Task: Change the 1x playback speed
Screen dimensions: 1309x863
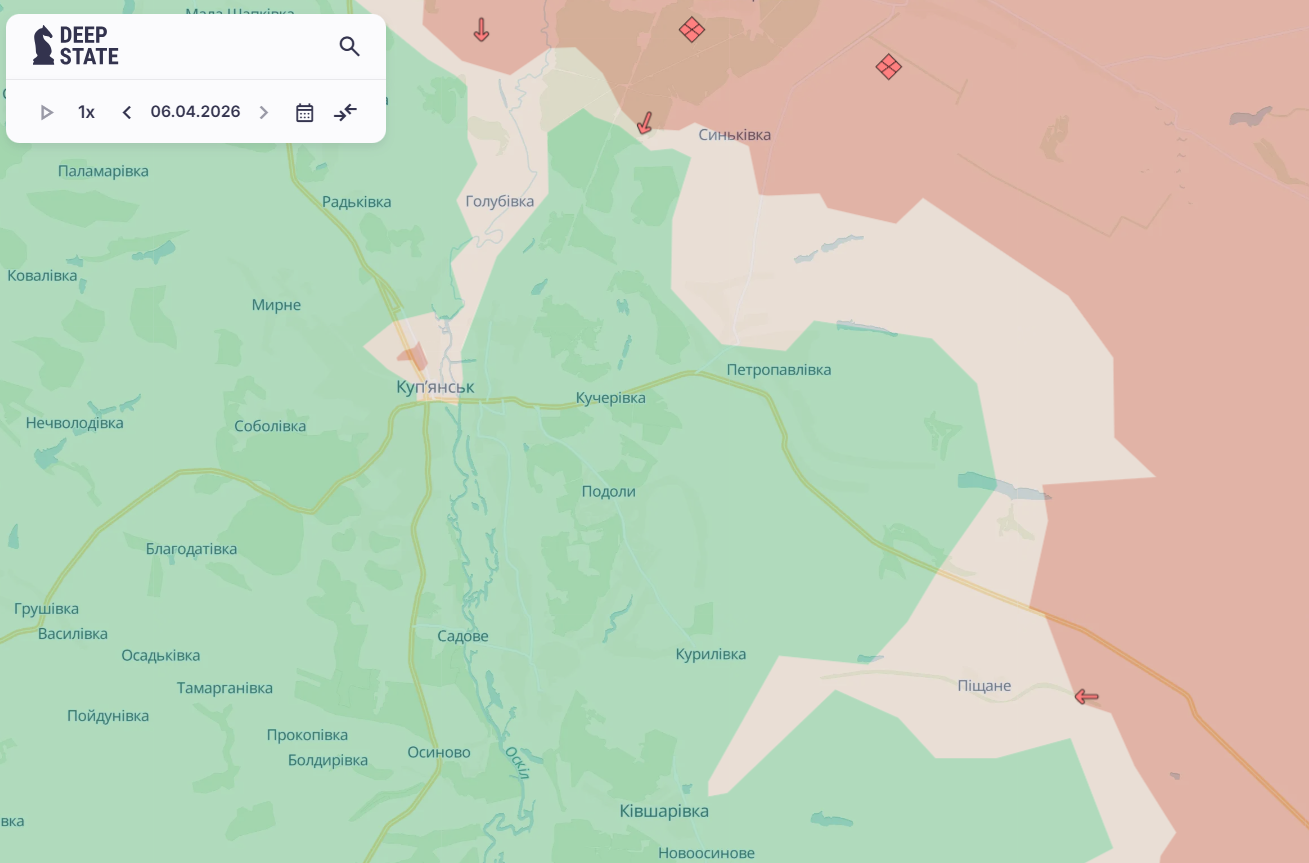Action: tap(87, 112)
